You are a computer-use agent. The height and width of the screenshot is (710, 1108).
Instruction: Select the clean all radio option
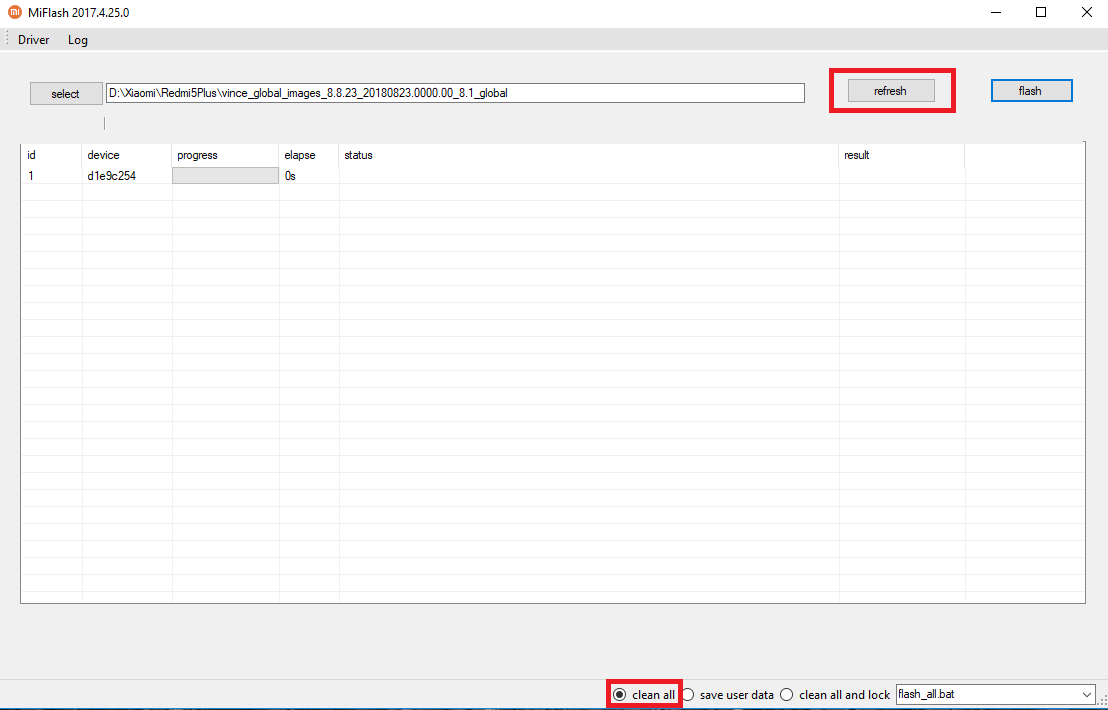(643, 695)
